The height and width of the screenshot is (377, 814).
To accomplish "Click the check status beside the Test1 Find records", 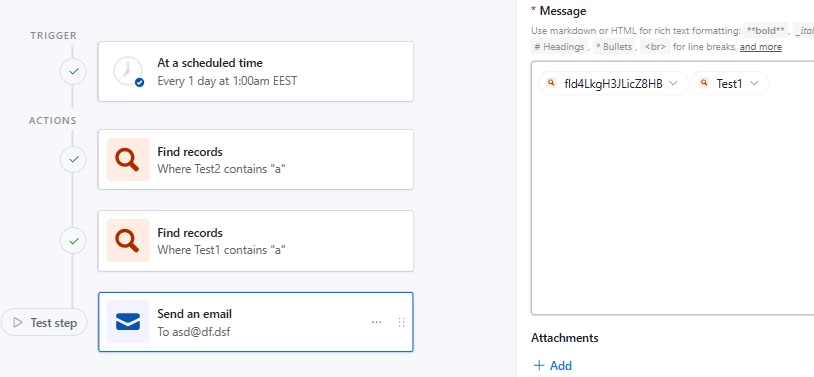I will pyautogui.click(x=74, y=240).
